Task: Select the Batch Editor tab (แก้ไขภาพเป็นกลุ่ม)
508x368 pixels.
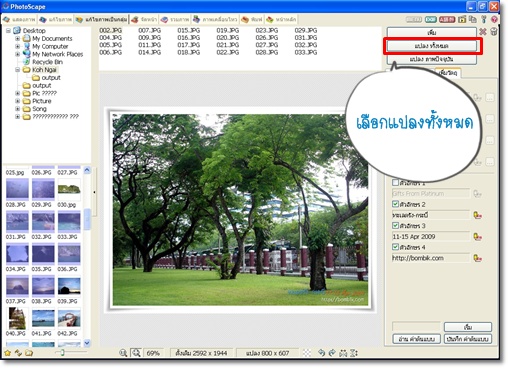Action: (x=102, y=20)
